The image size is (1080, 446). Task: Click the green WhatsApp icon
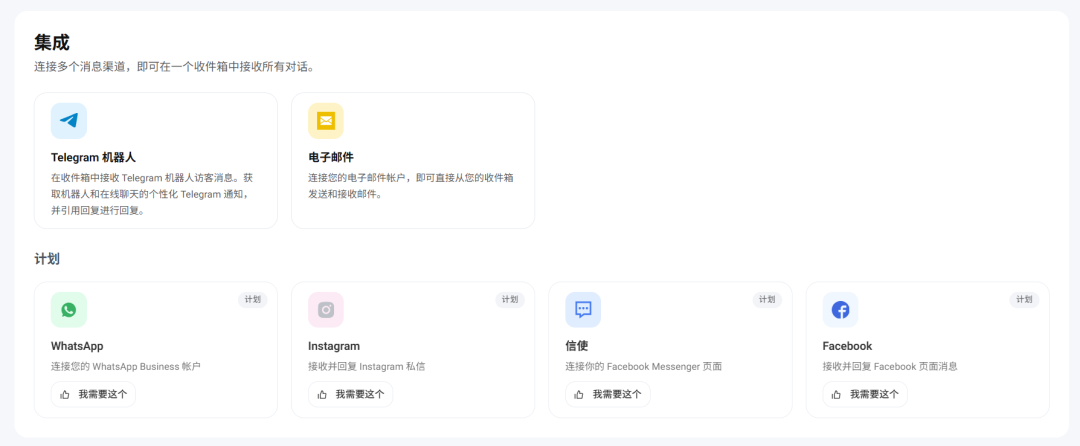pyautogui.click(x=69, y=310)
